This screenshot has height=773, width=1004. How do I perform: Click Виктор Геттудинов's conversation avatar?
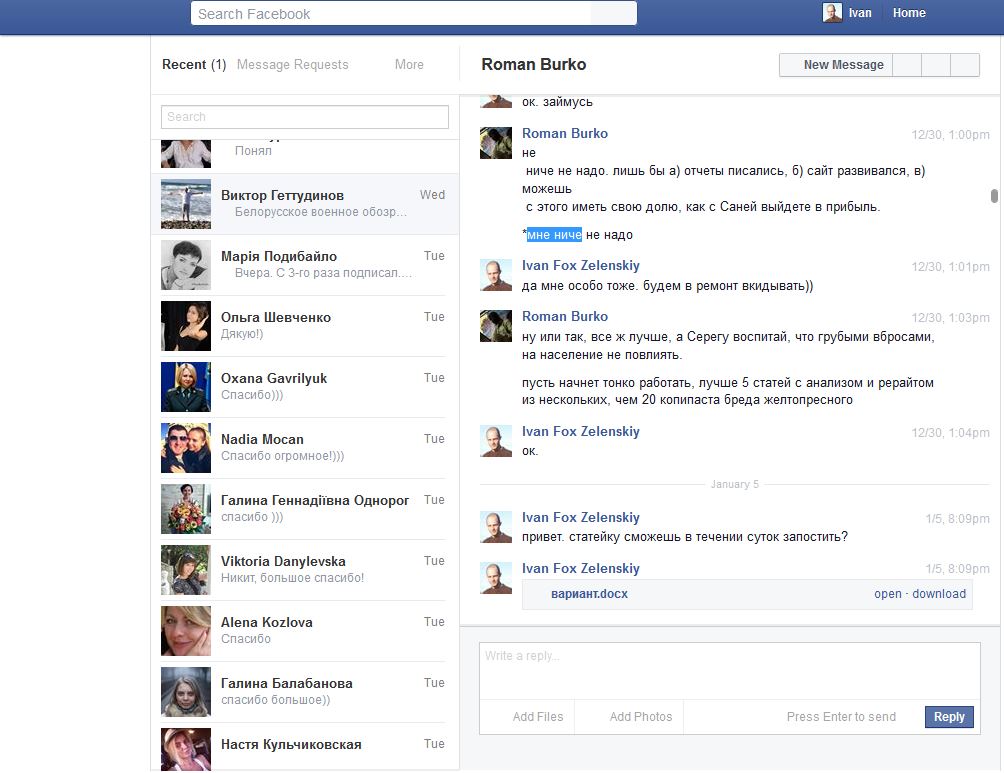[x=186, y=204]
